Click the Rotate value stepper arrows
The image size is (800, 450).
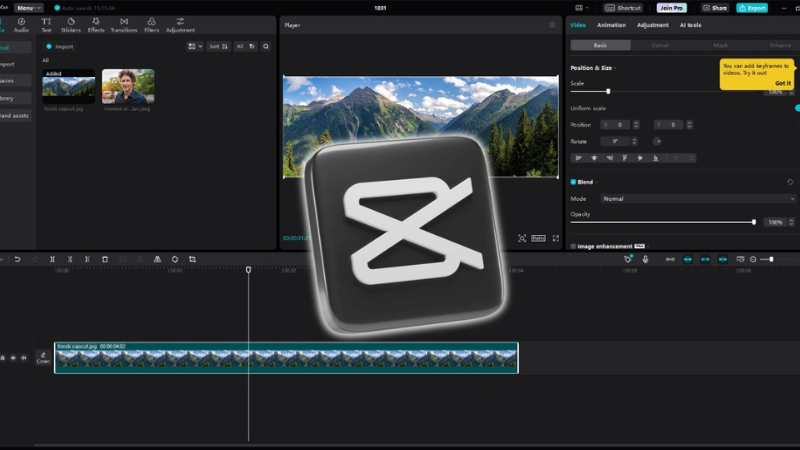coord(634,141)
